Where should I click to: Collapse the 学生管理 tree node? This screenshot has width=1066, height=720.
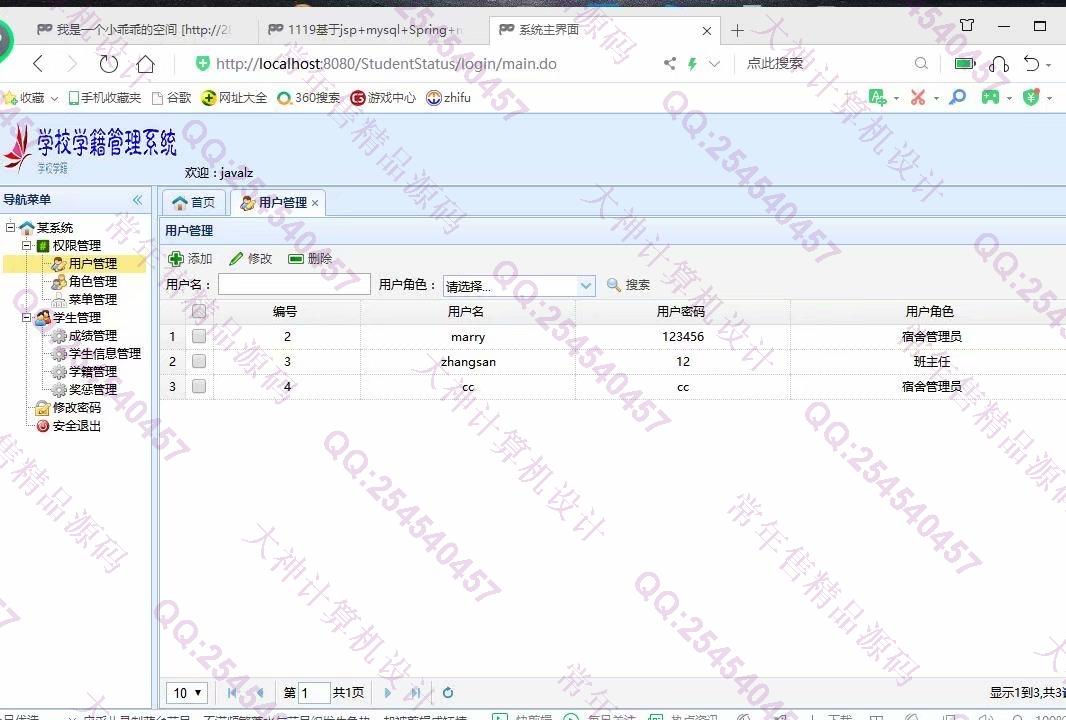click(27, 318)
